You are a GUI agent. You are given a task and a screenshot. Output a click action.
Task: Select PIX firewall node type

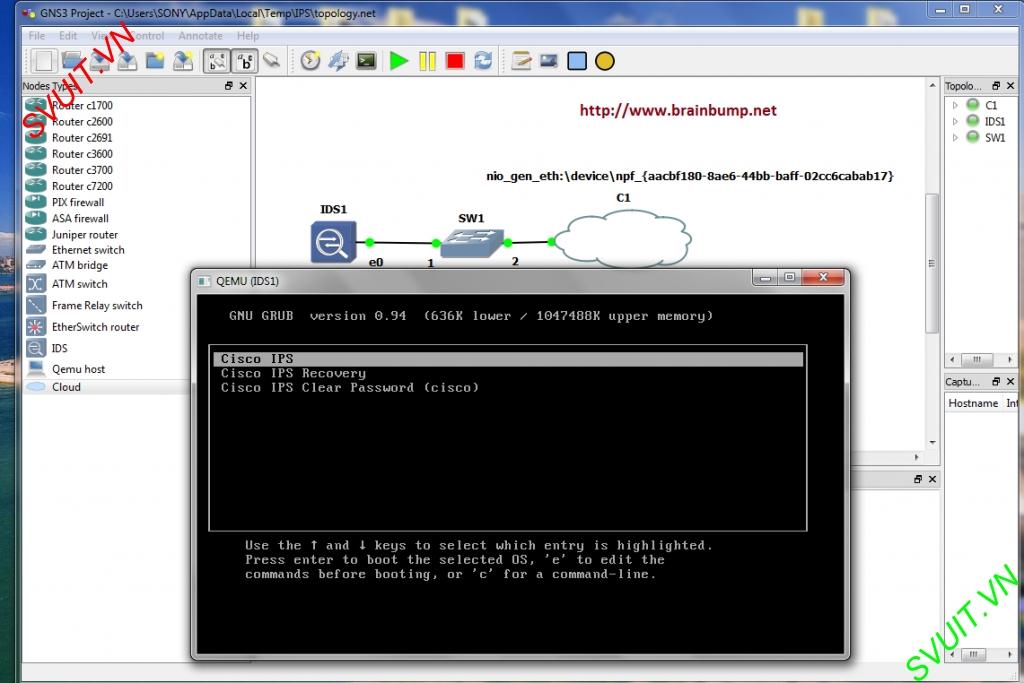[78, 202]
